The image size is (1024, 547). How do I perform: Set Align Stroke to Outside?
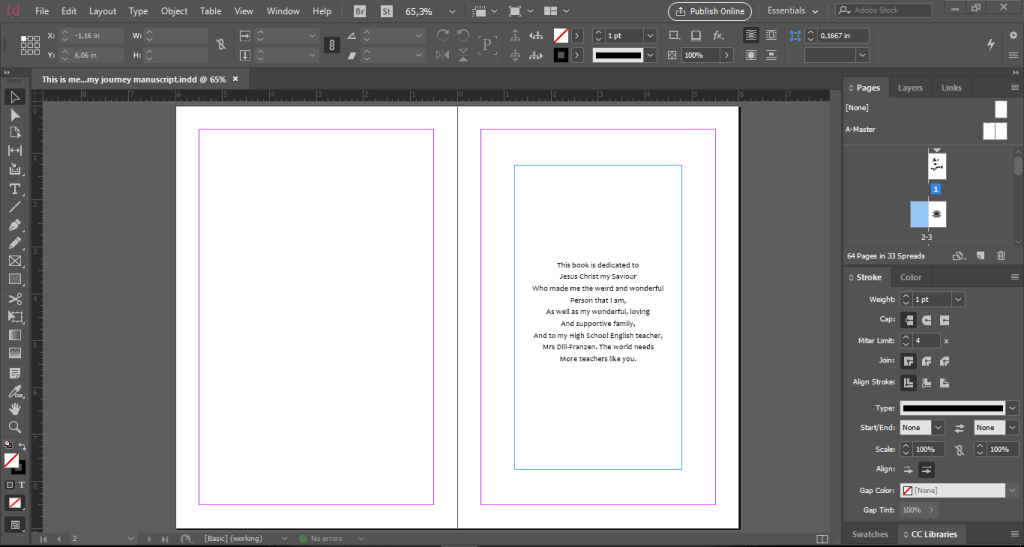click(943, 382)
